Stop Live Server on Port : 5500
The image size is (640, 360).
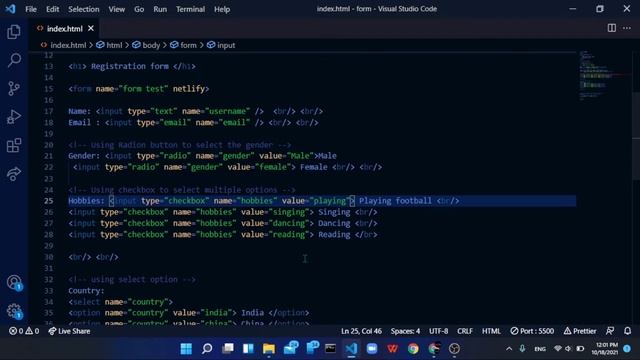click(532, 331)
